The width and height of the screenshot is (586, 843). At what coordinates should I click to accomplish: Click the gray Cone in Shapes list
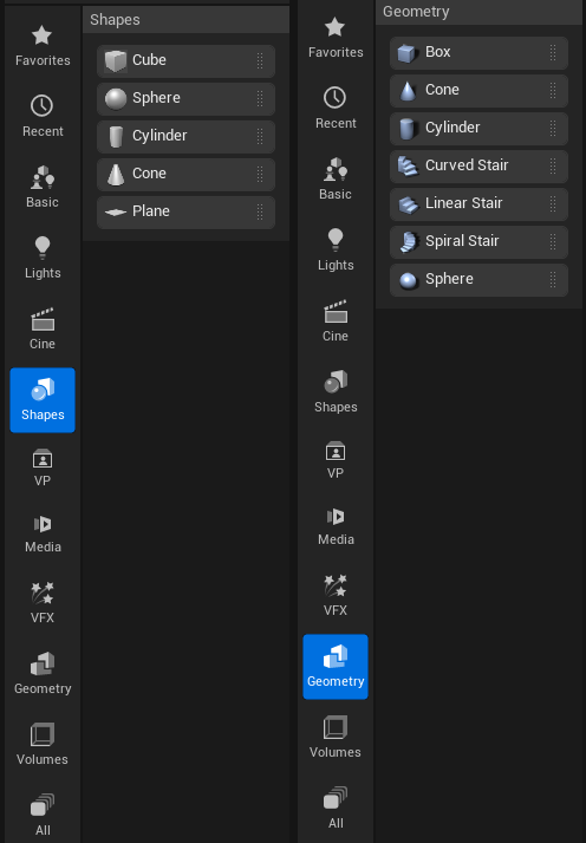116,174
